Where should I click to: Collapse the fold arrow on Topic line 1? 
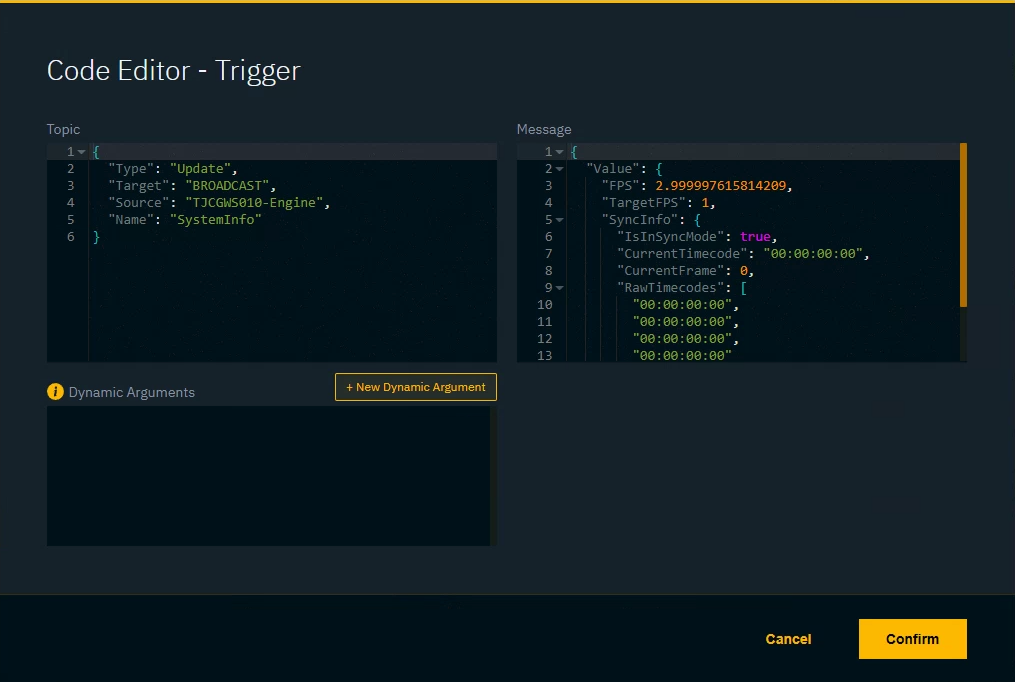[81, 152]
